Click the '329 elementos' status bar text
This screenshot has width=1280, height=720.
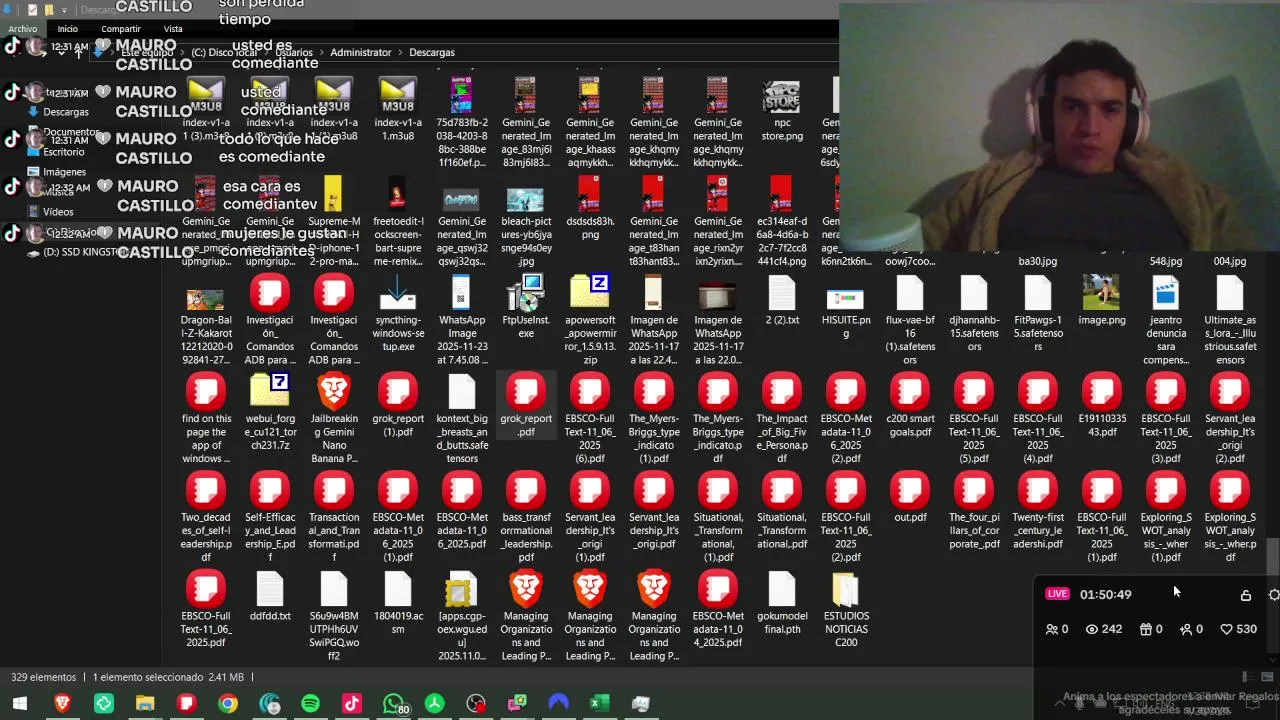click(x=43, y=677)
